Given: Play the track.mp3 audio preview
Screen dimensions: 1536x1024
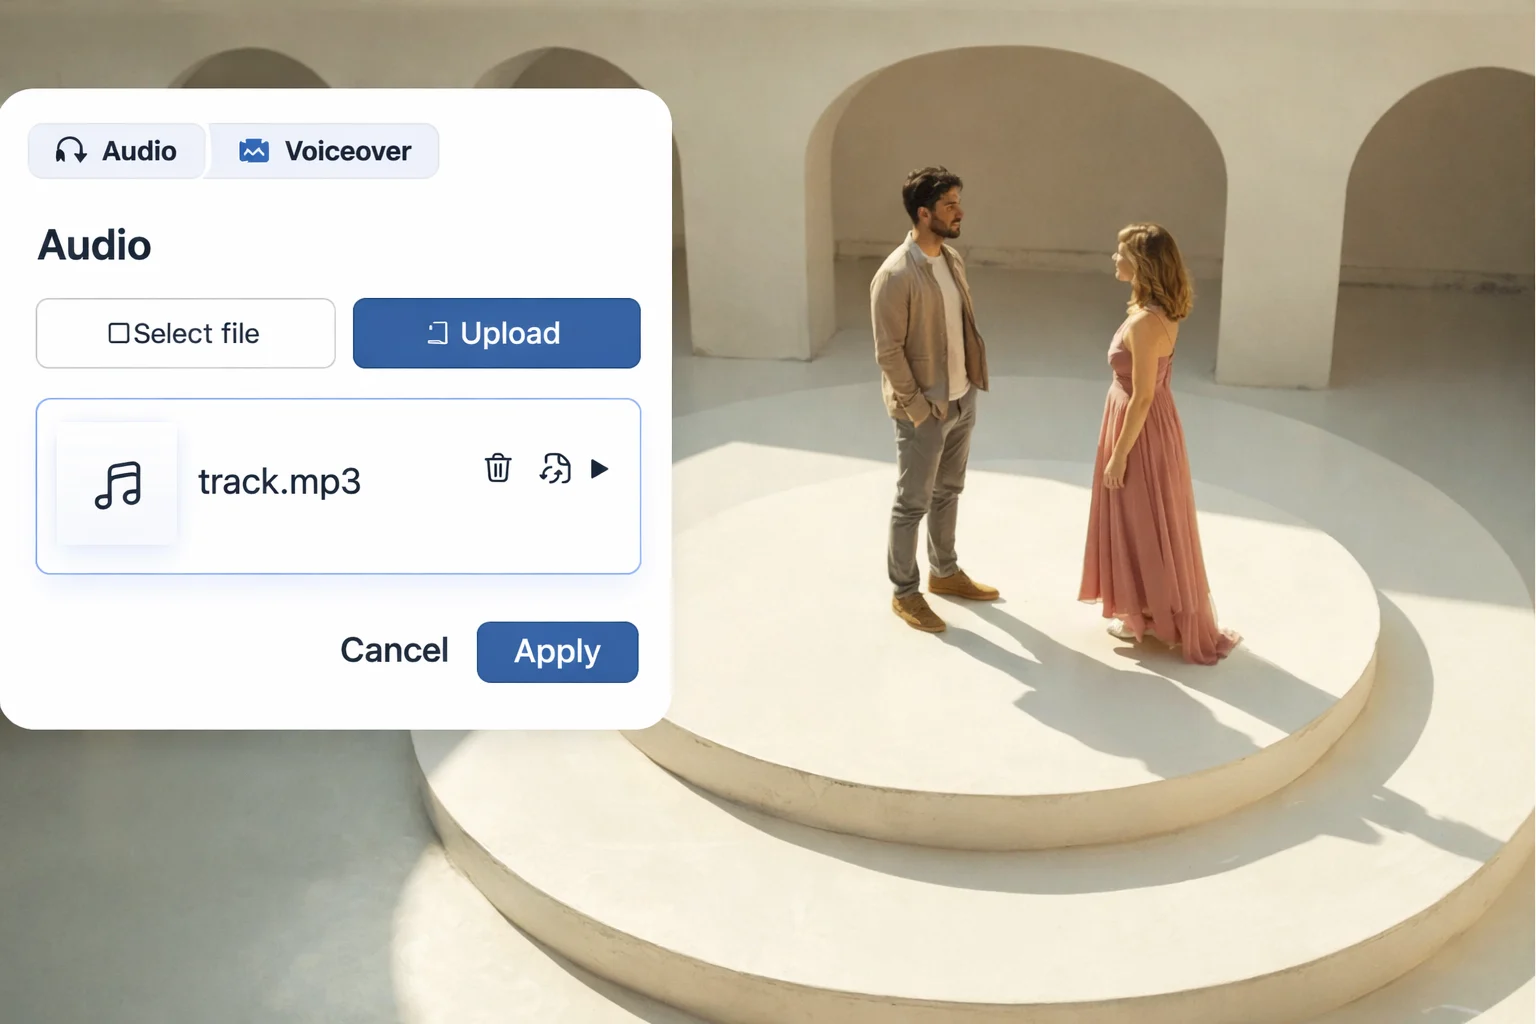Looking at the screenshot, I should tap(599, 468).
